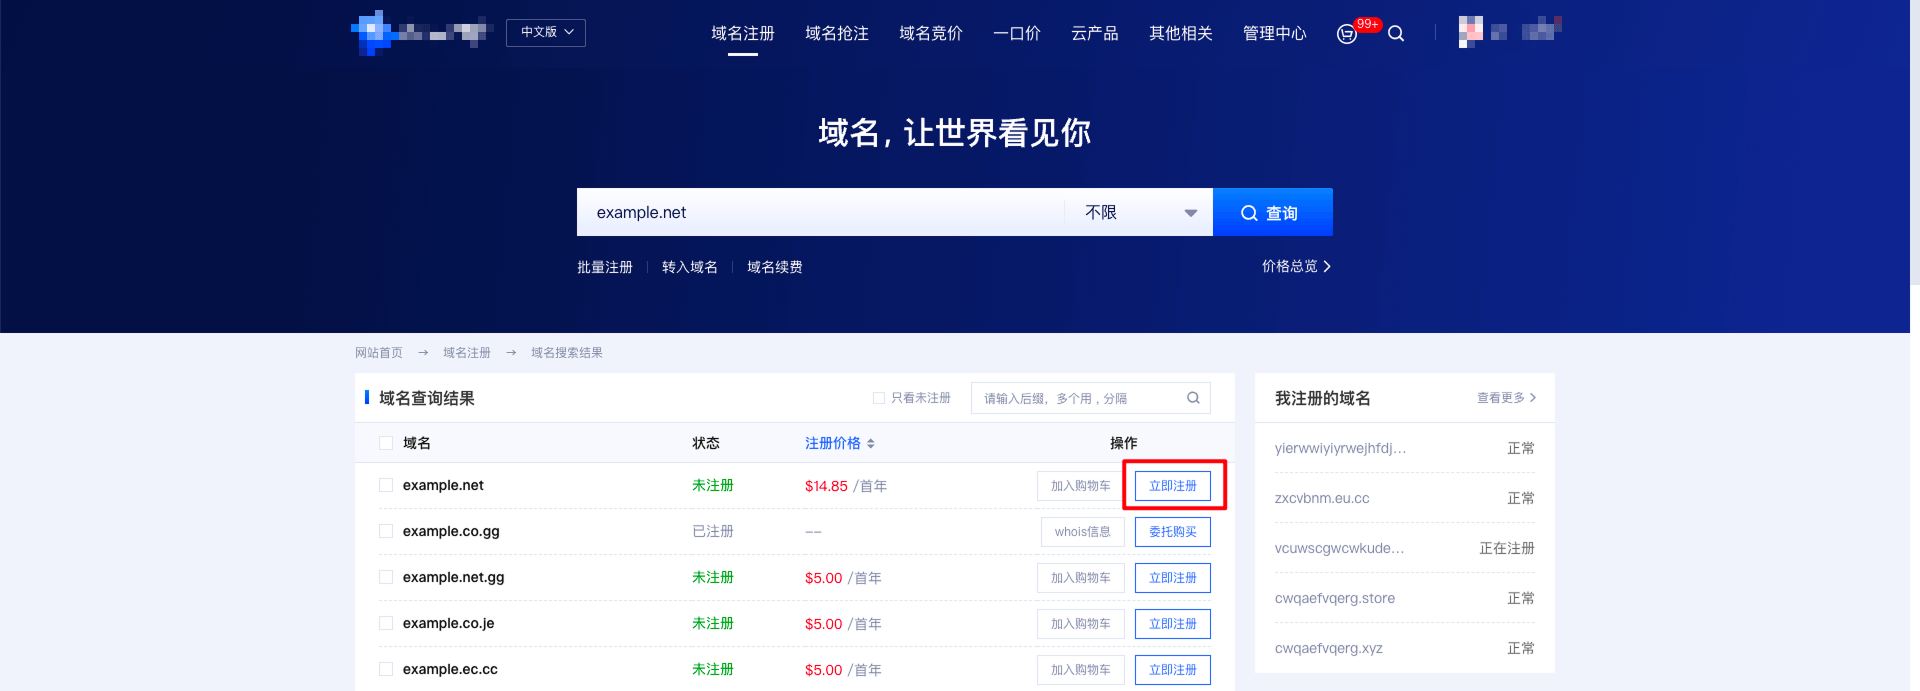Viewport: 1920px width, 691px height.
Task: Open 价格总览 price overview link
Action: [1296, 267]
